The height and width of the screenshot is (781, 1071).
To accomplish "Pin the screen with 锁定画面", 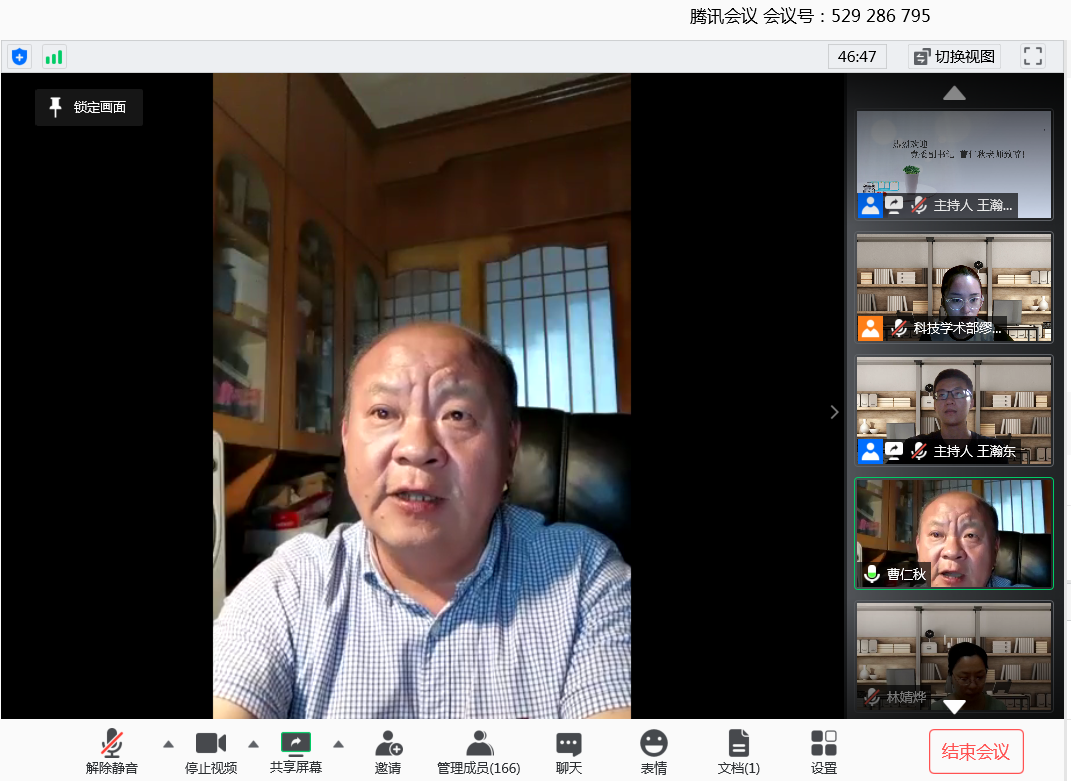I will [89, 107].
